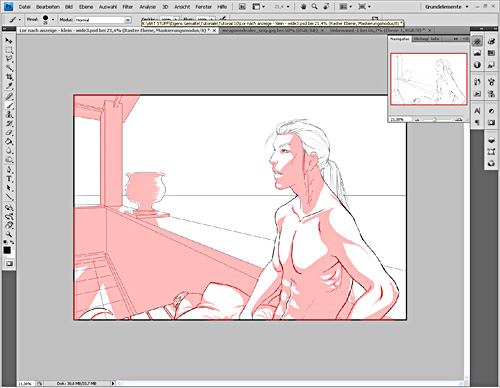Click the Navigator preview thumbnail

pos(429,79)
